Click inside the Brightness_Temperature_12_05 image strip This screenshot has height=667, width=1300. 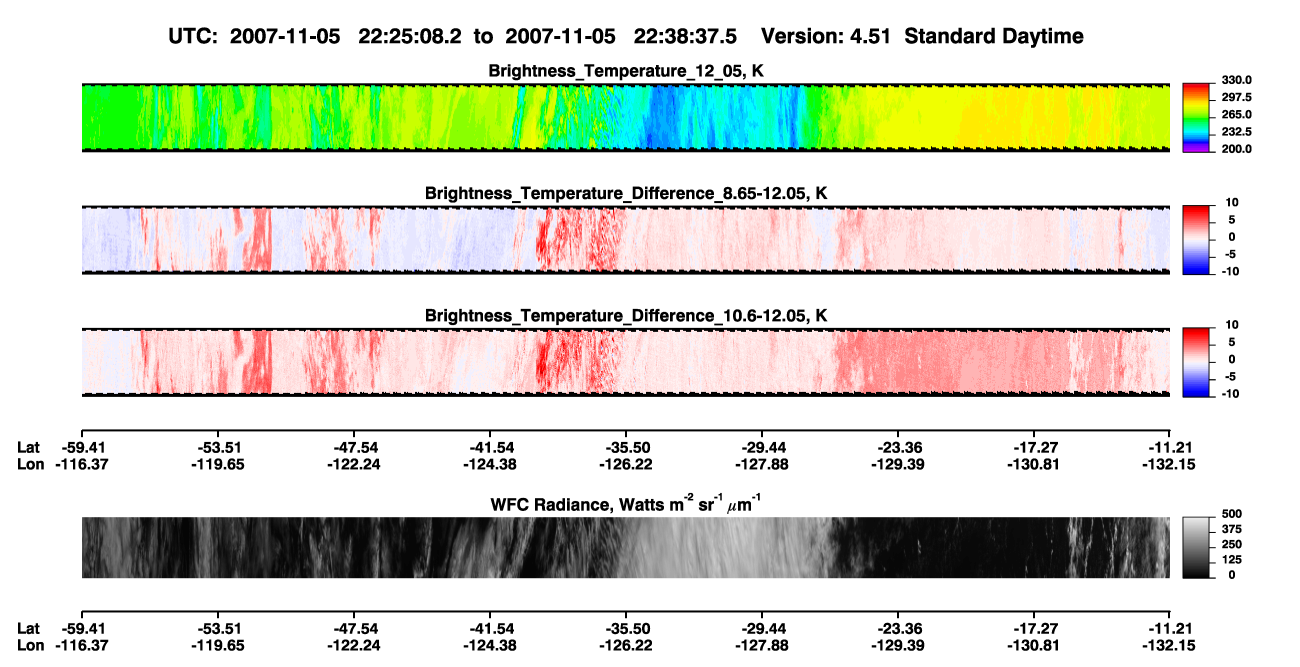click(x=625, y=117)
